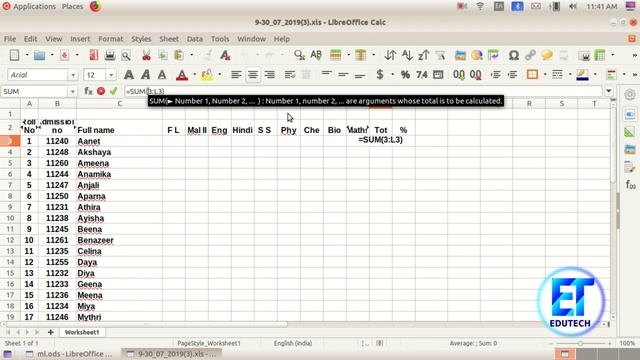Toggle Wrap Text
This screenshot has width=640, height=360.
click(x=290, y=75)
